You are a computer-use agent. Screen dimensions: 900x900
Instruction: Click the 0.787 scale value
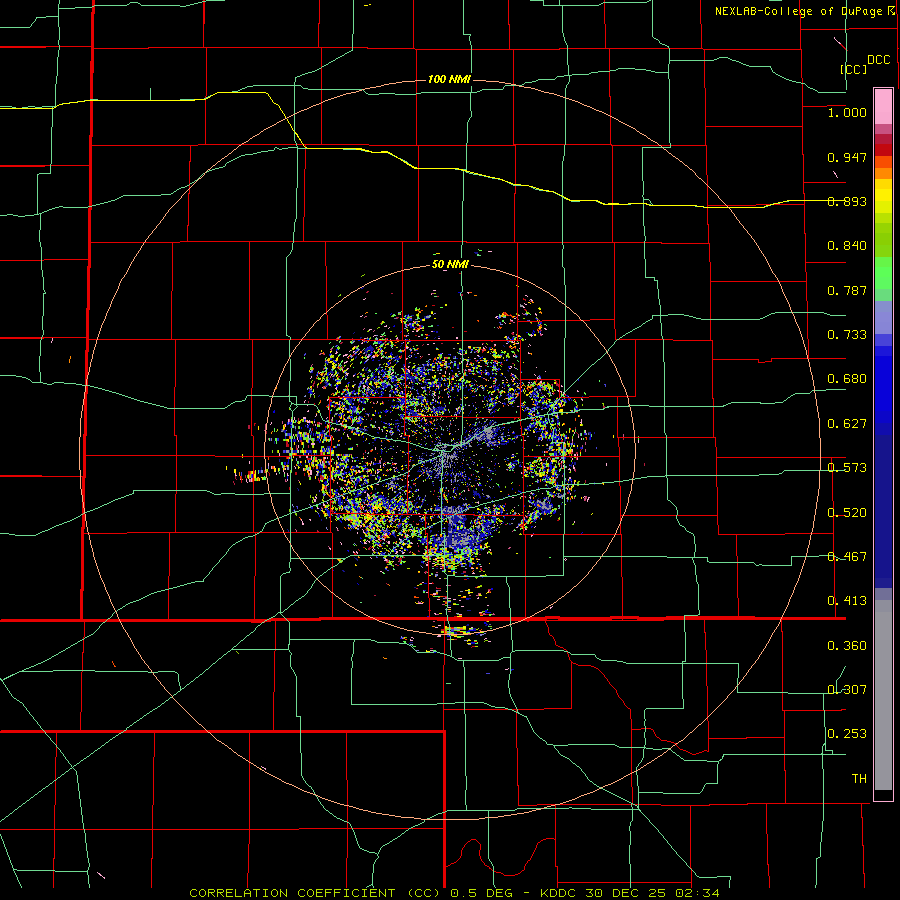click(x=847, y=290)
